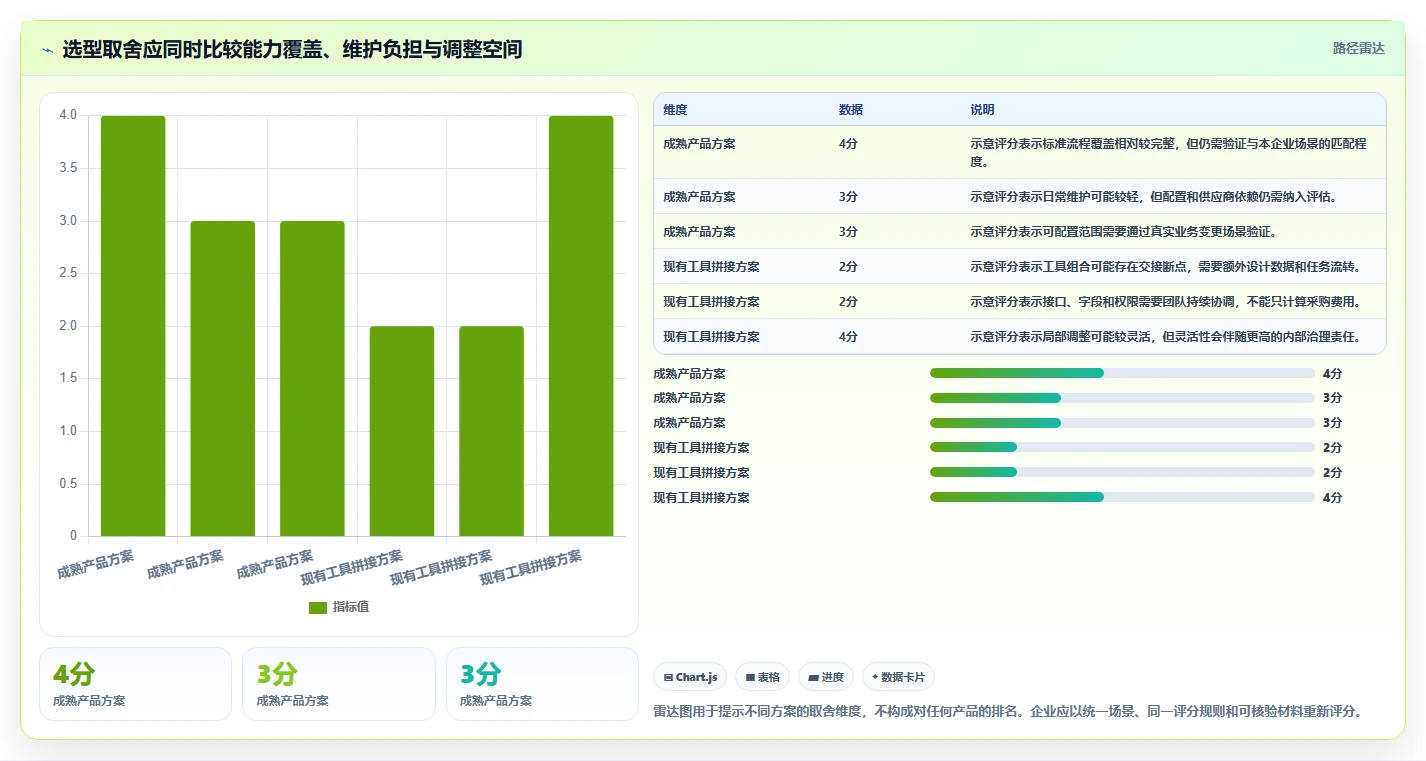Click the 4分 cell in the 标准流程覆盖 row

point(848,144)
